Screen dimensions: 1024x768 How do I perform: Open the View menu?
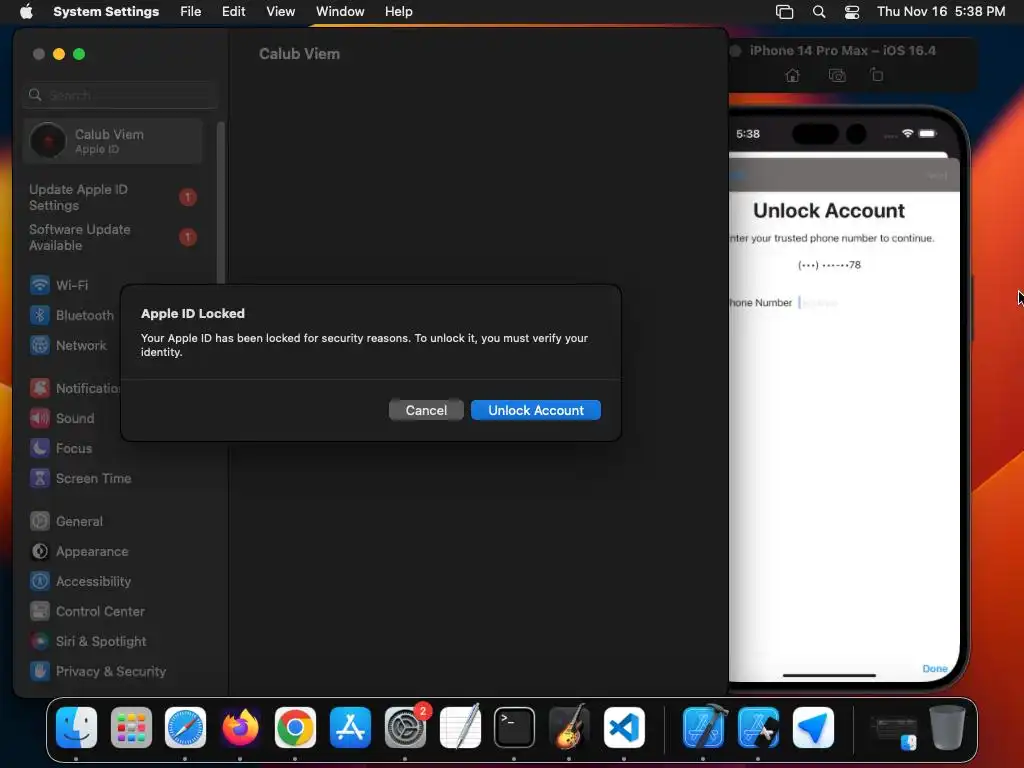coord(280,12)
